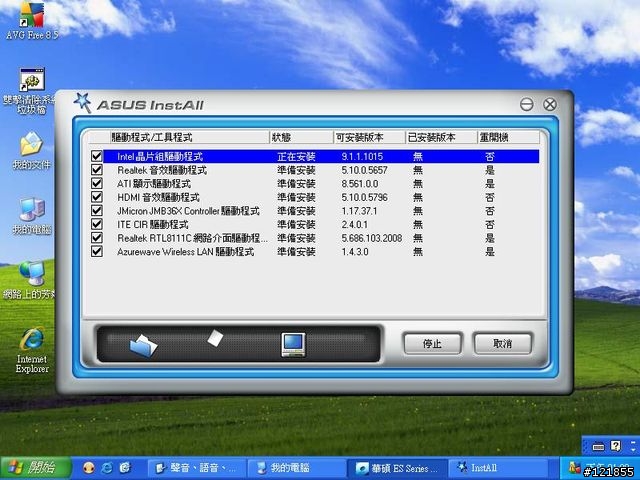Click version 9.1.1.1015 cell
The width and height of the screenshot is (640, 480).
click(362, 156)
